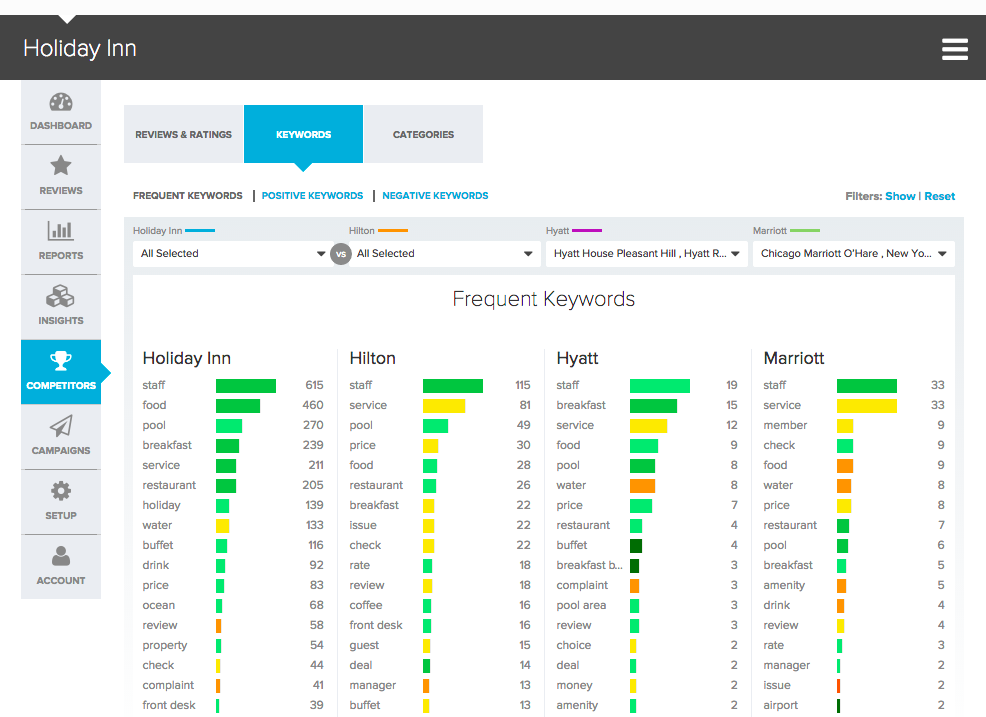Click 'amenity' keyword in Marriott list
Screen dimensions: 986x717
point(784,586)
